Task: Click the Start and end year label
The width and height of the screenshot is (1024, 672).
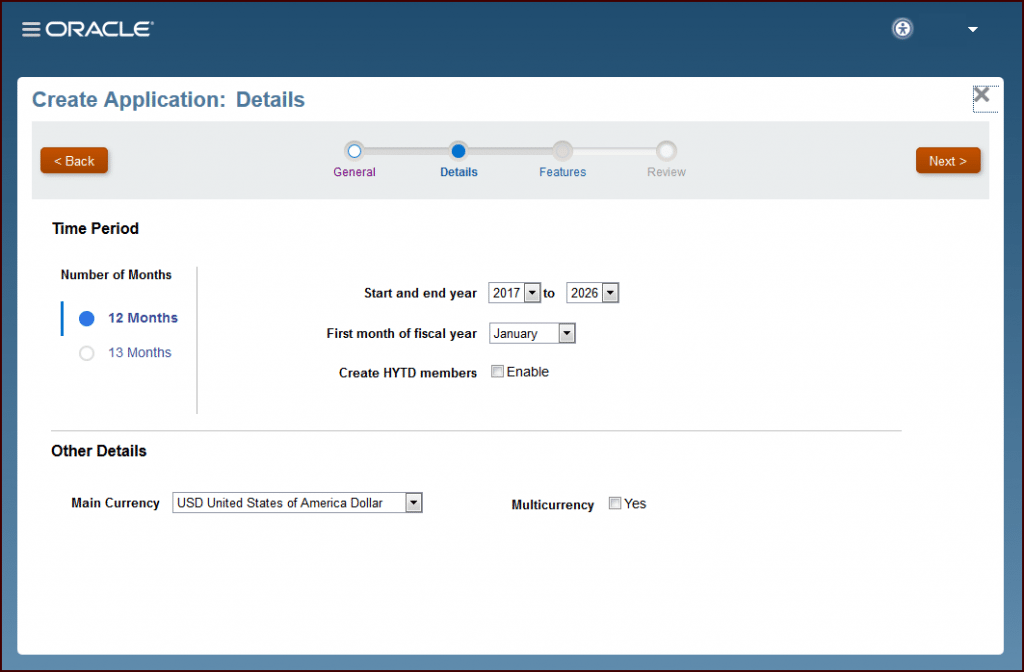Action: pyautogui.click(x=421, y=293)
